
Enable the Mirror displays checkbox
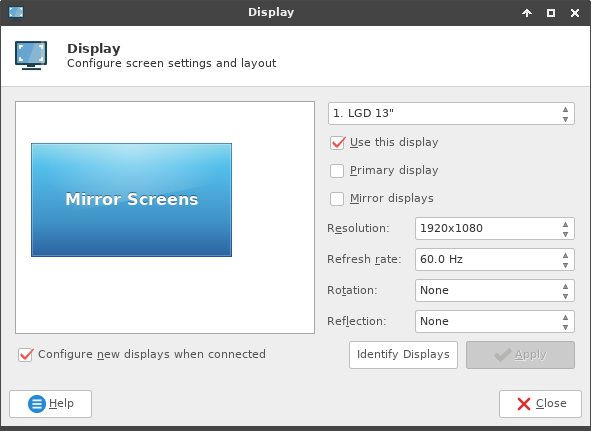pos(337,199)
